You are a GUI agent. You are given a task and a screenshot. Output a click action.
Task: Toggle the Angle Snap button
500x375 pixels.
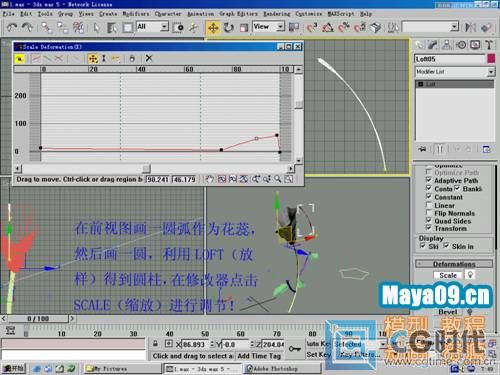(x=328, y=27)
